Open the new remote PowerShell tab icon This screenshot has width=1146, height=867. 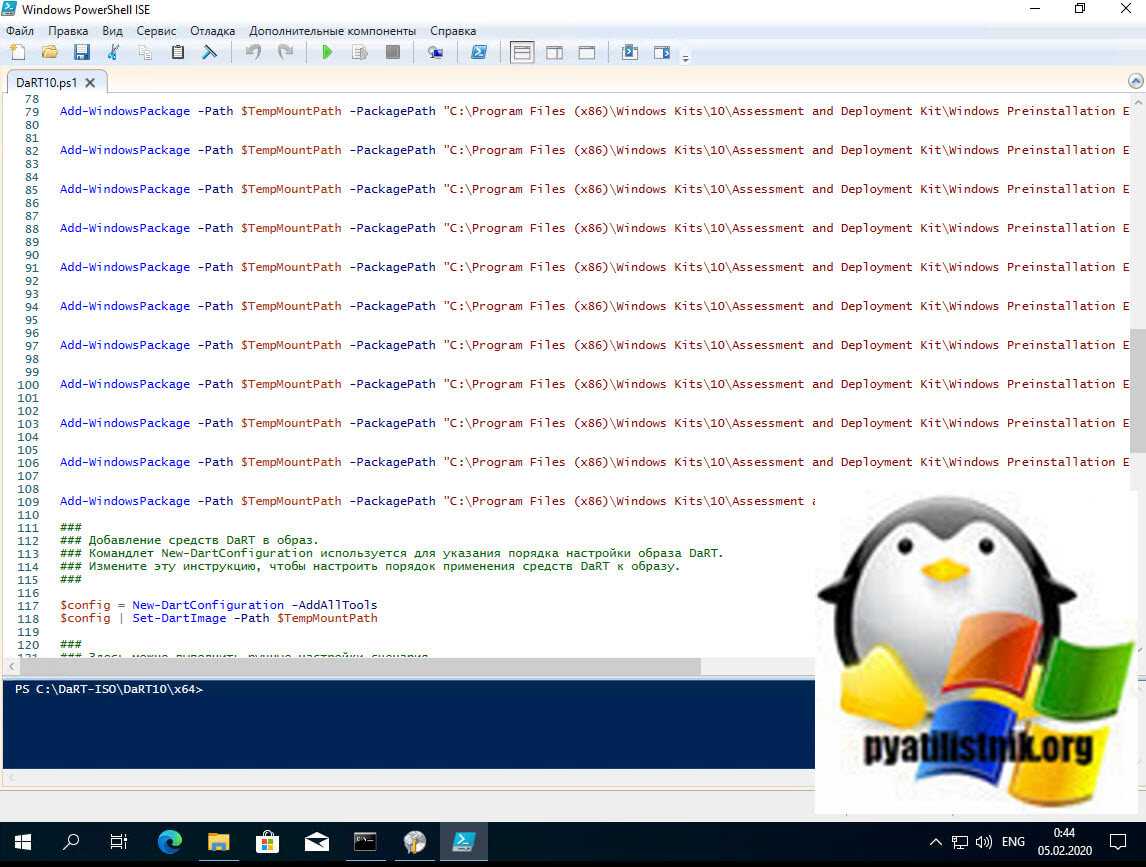tap(435, 53)
